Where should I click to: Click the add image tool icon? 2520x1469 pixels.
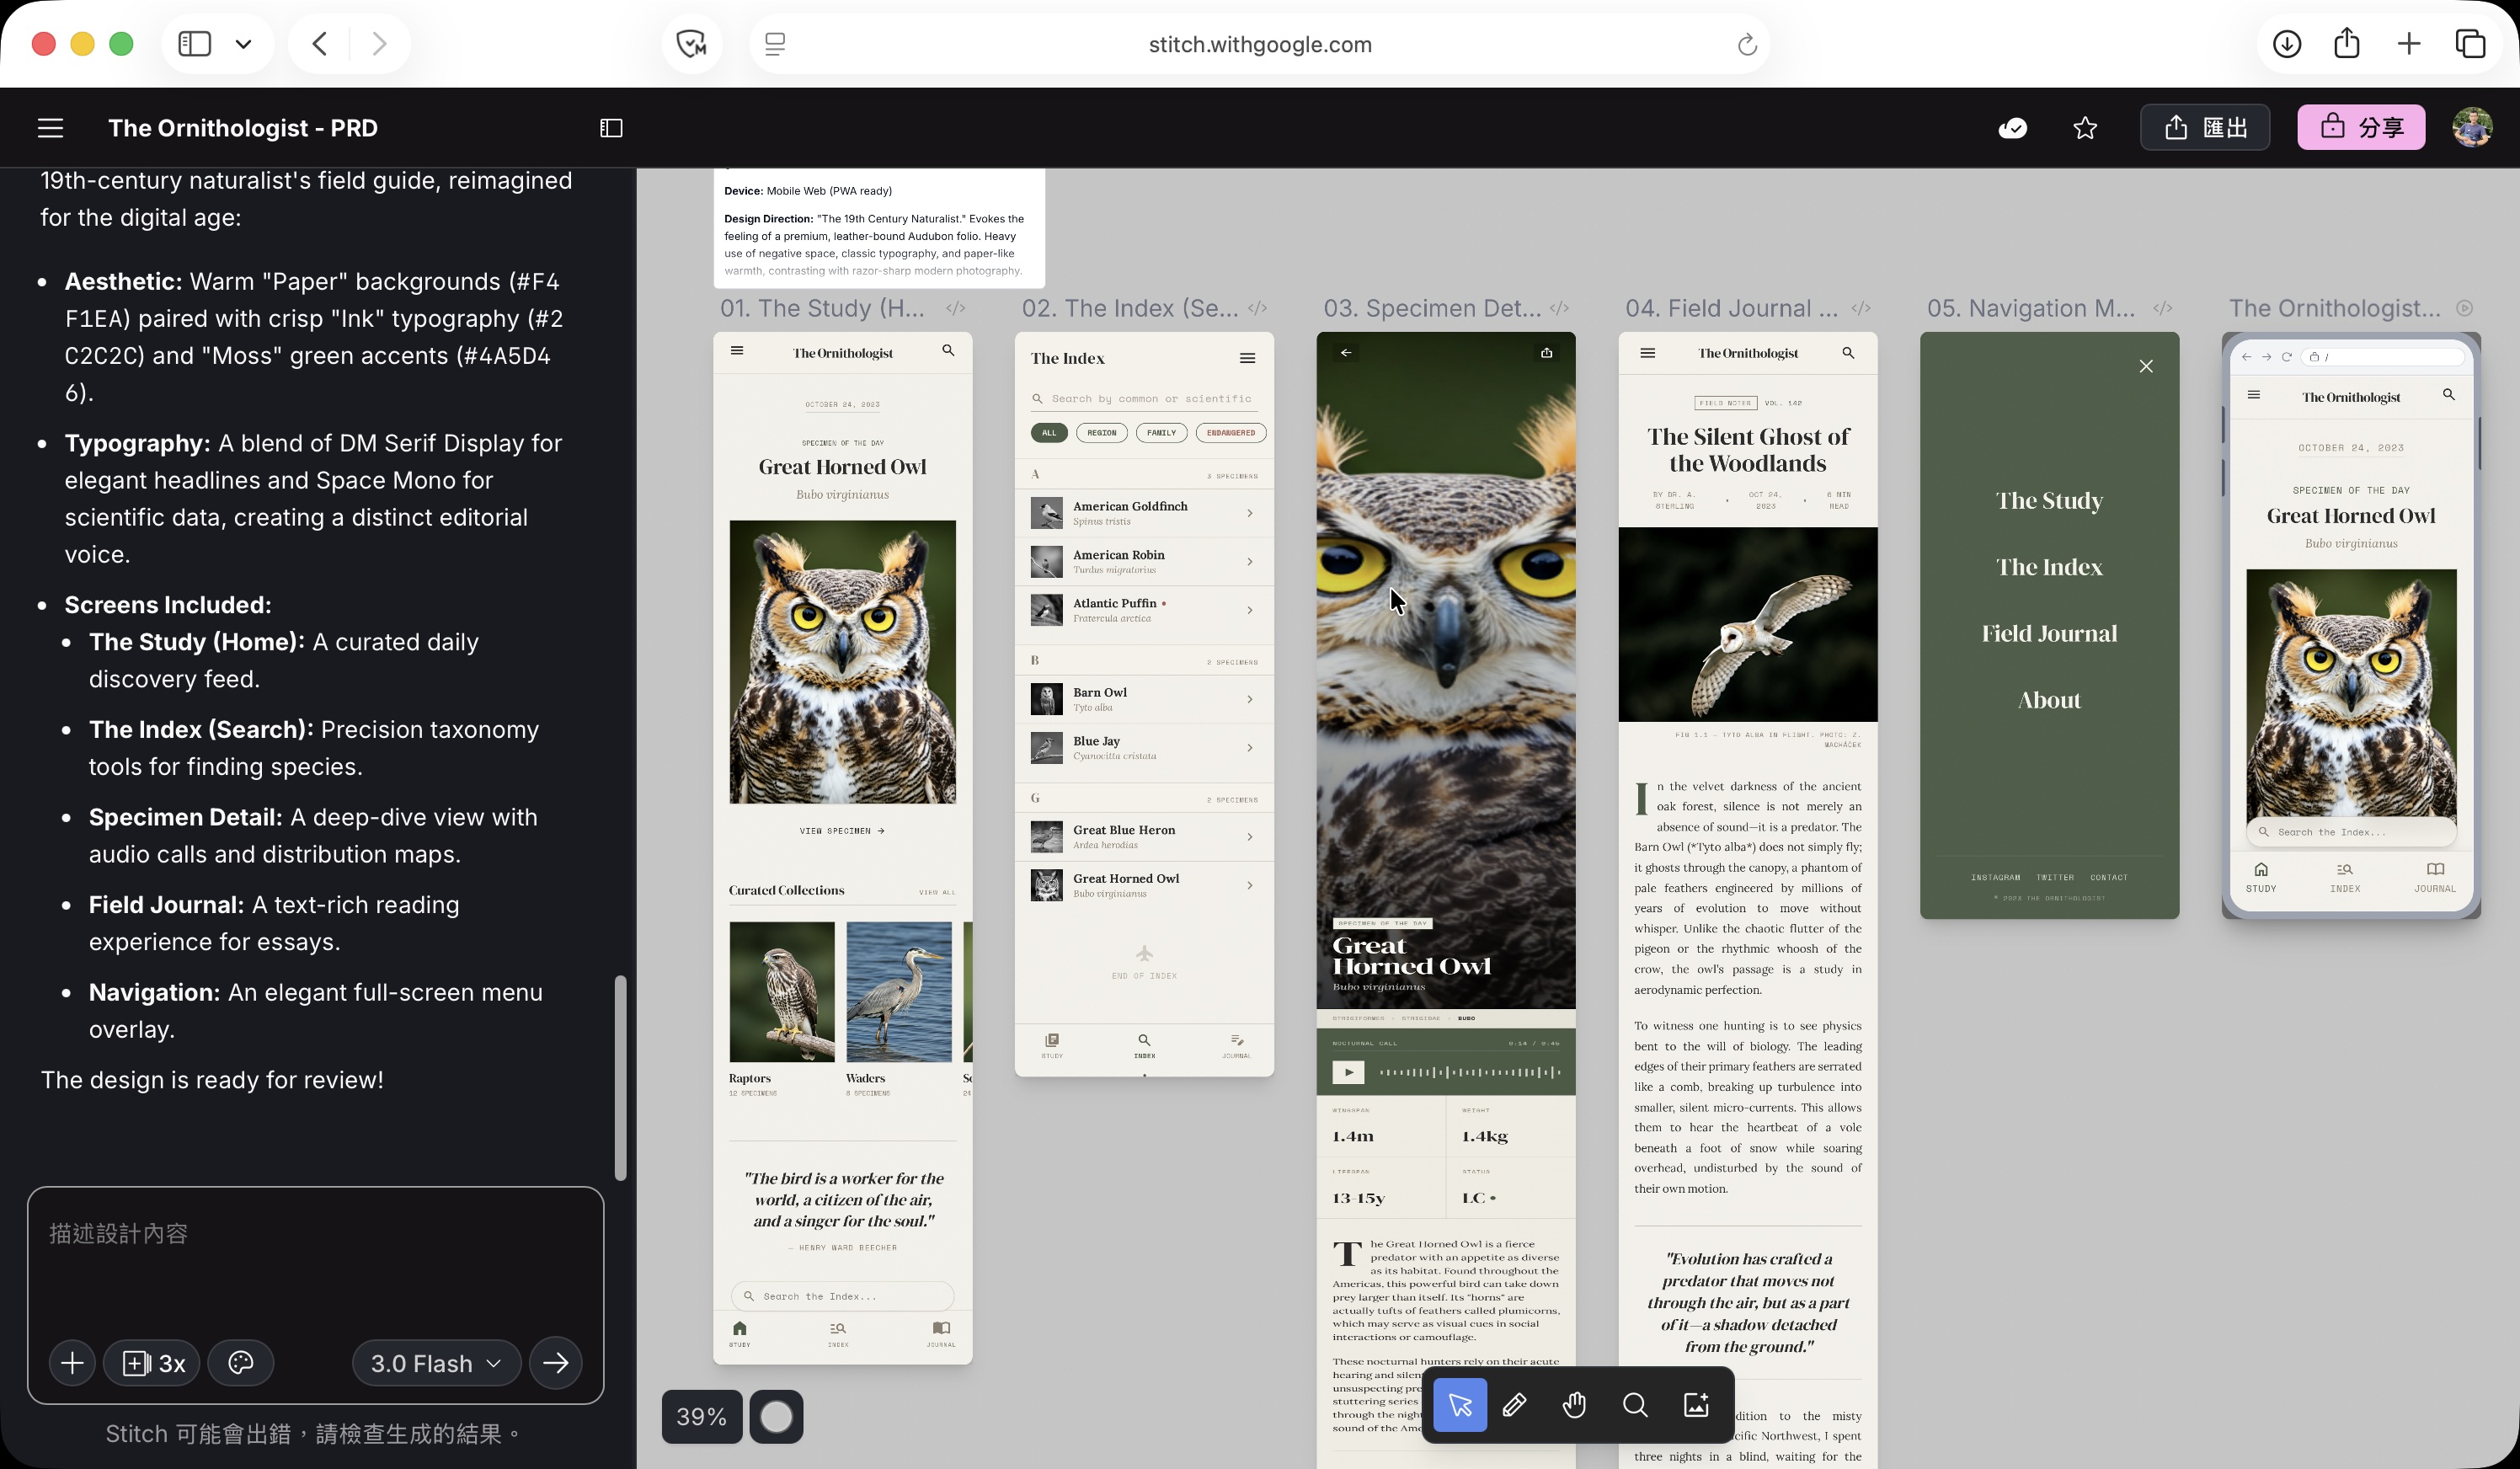point(1697,1405)
